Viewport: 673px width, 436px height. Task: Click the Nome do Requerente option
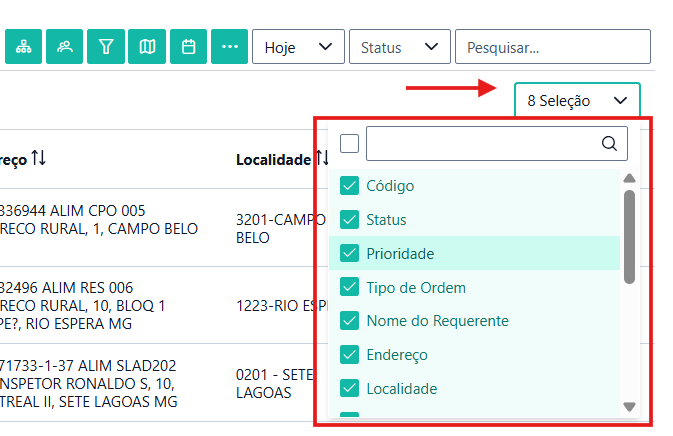coord(437,321)
